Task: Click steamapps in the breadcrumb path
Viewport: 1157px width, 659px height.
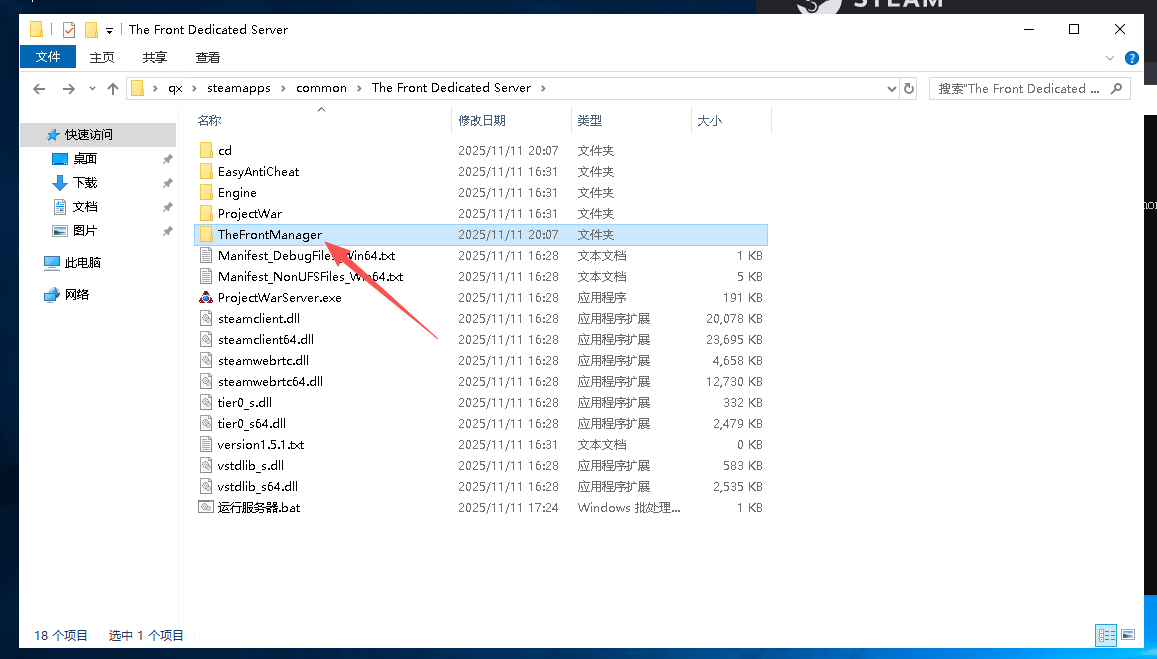Action: tap(239, 88)
